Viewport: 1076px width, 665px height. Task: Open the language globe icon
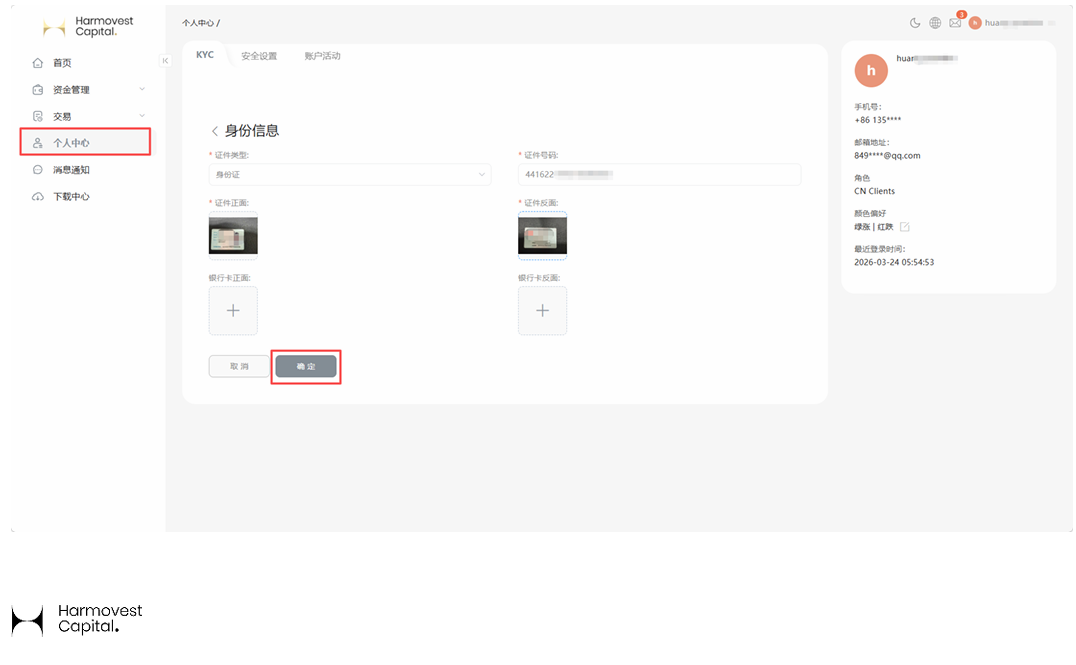(x=935, y=23)
